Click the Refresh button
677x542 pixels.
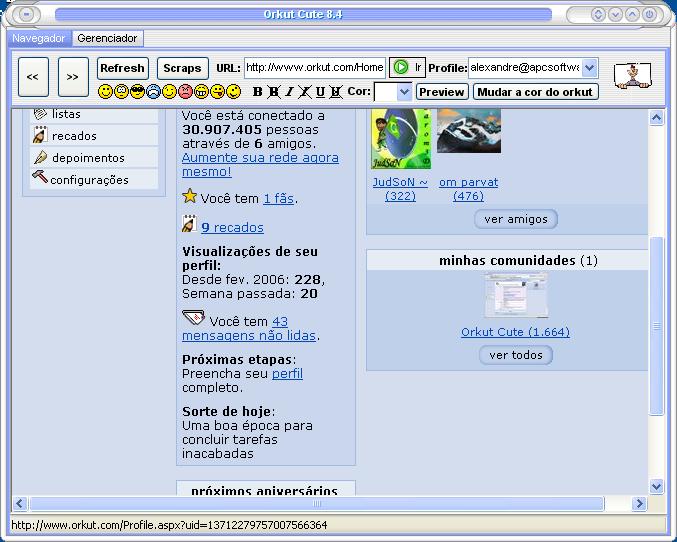click(x=123, y=68)
